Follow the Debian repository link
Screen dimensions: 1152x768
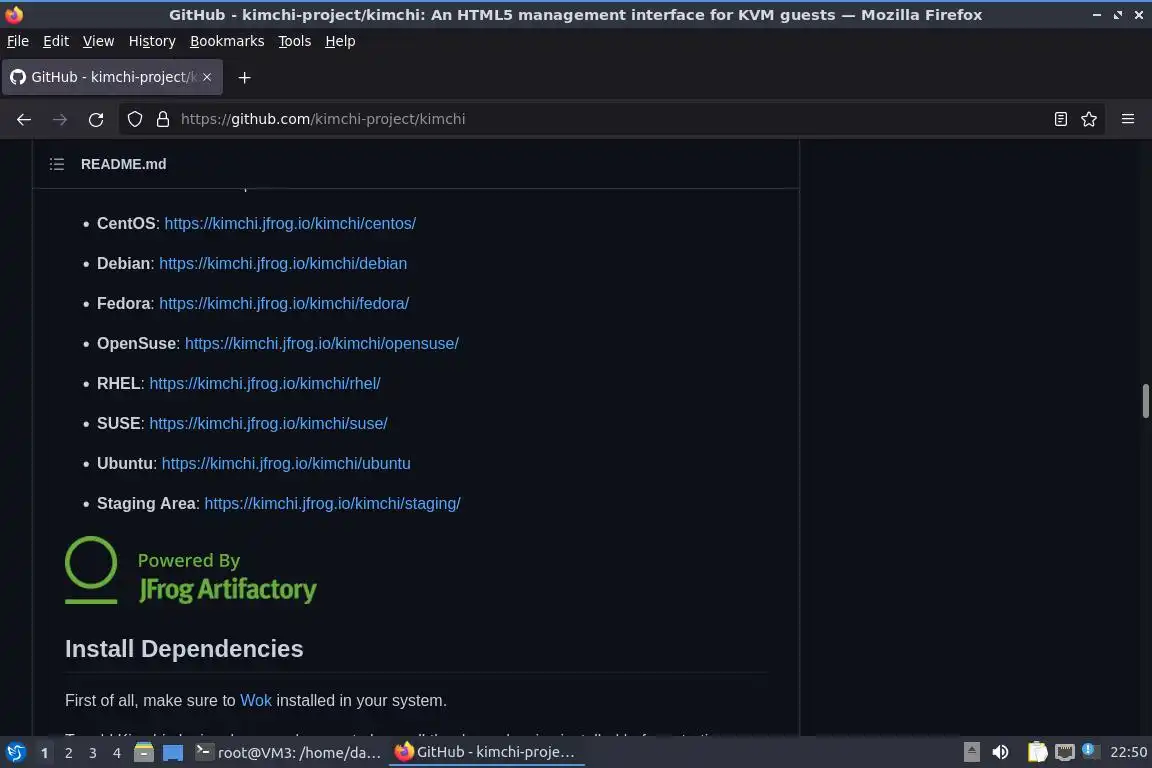[283, 263]
